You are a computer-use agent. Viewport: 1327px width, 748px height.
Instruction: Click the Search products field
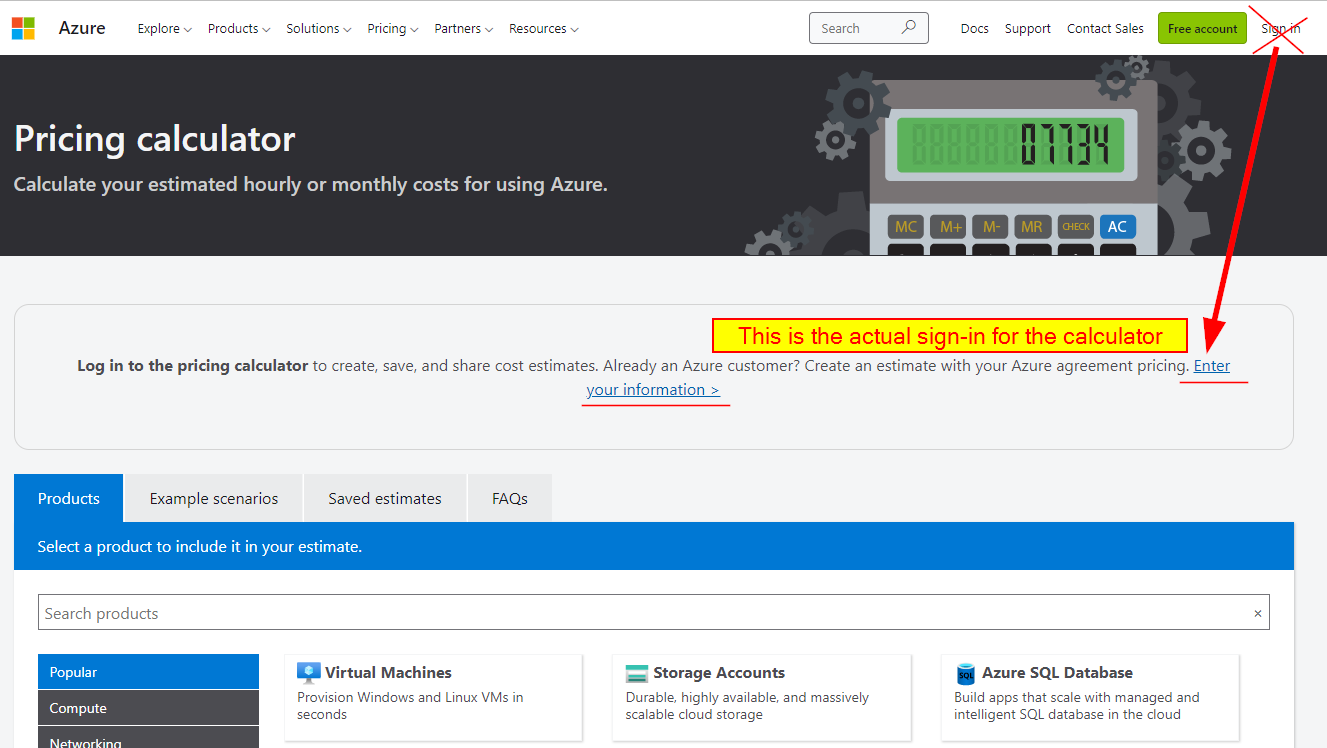654,613
